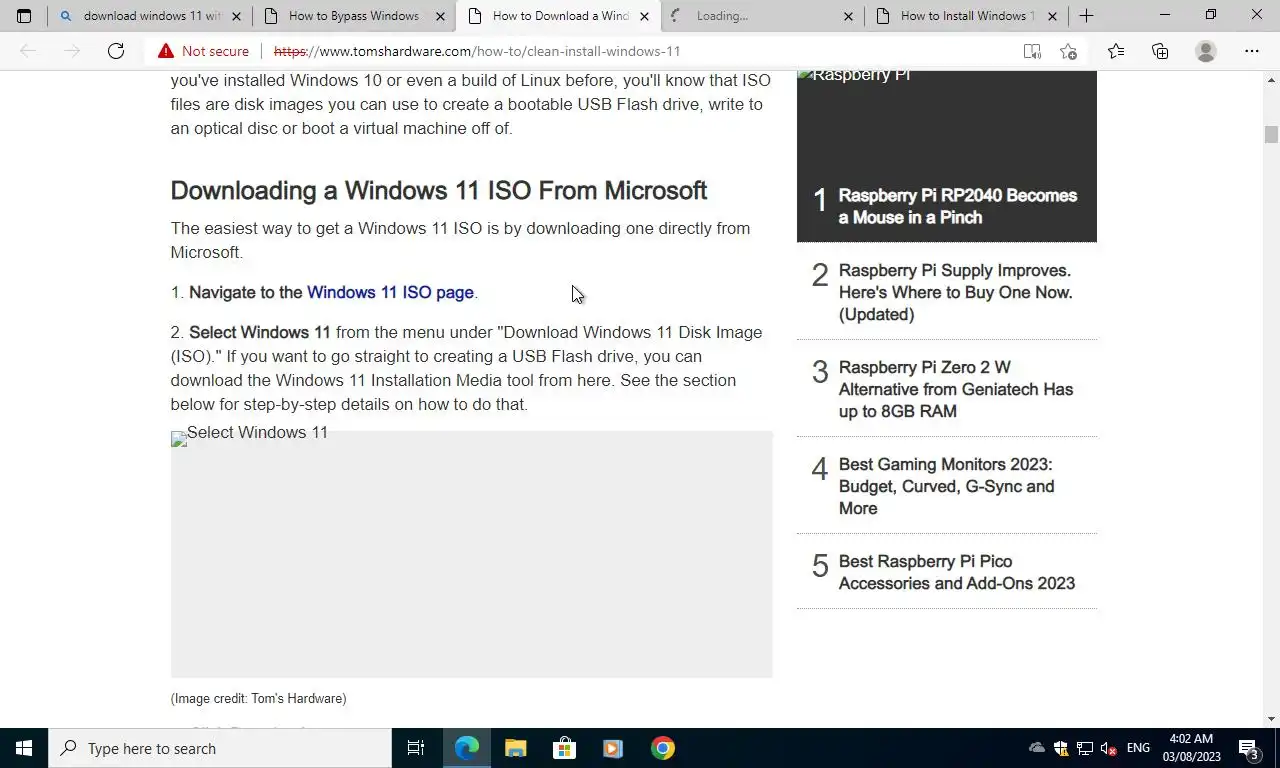Open the Collections icon
1280x768 pixels.
coord(1160,51)
